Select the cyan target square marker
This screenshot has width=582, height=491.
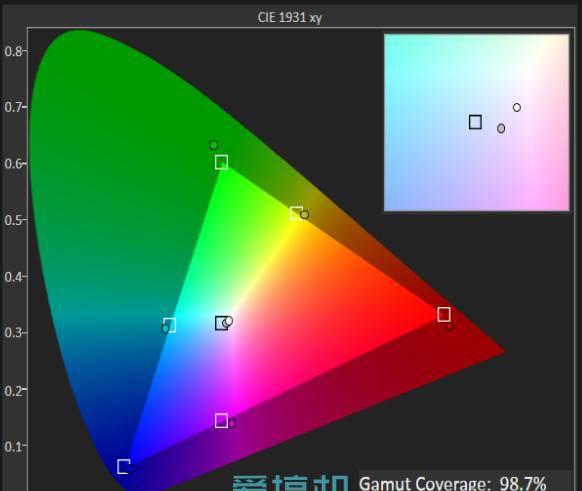pos(169,325)
